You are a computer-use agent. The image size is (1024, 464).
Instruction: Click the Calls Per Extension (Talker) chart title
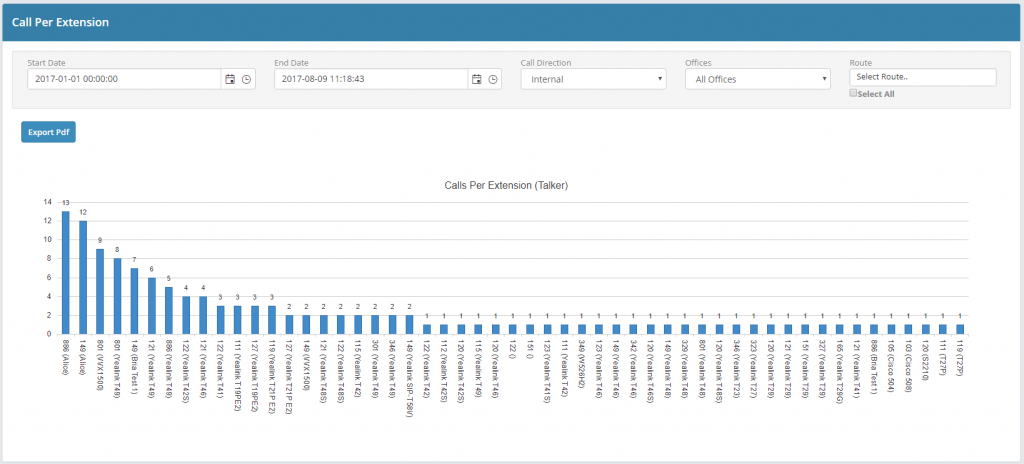point(505,185)
